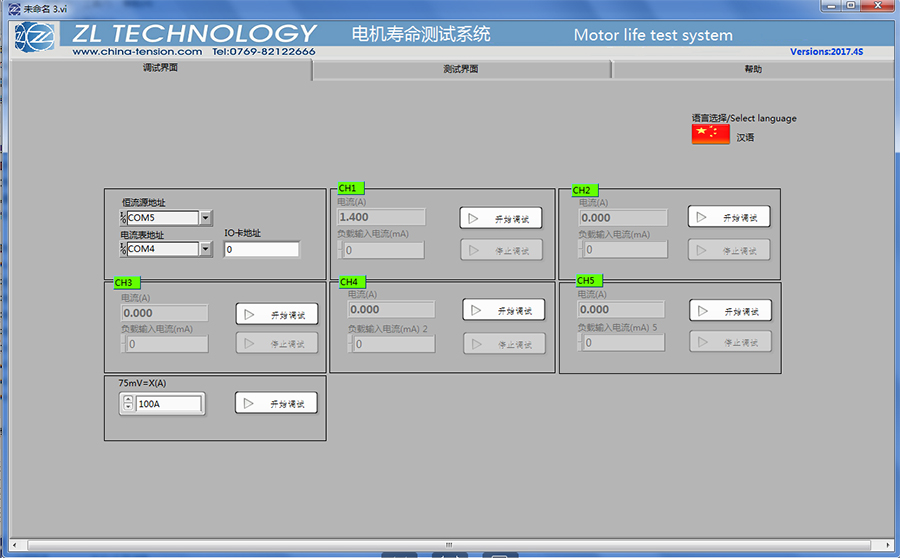Screen dimensions: 900x558
Task: Click the CH4 green channel label
Action: click(x=350, y=282)
